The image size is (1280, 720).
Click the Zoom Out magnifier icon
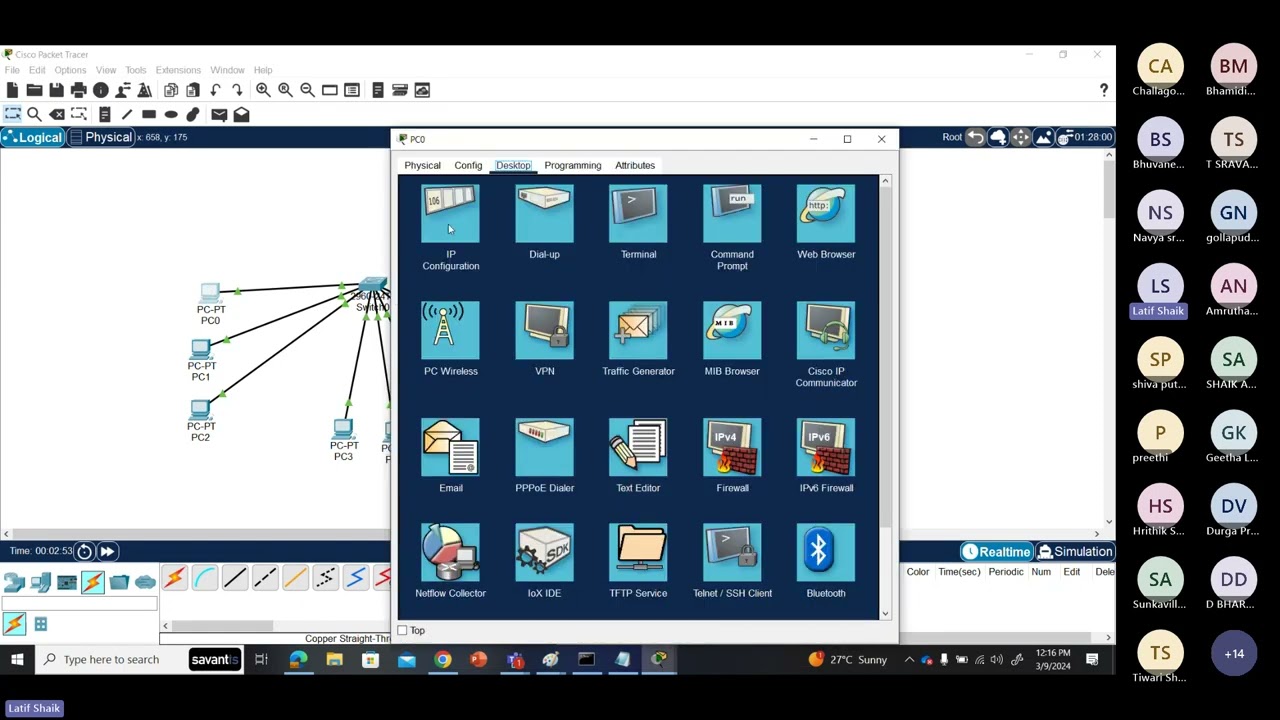click(x=307, y=90)
